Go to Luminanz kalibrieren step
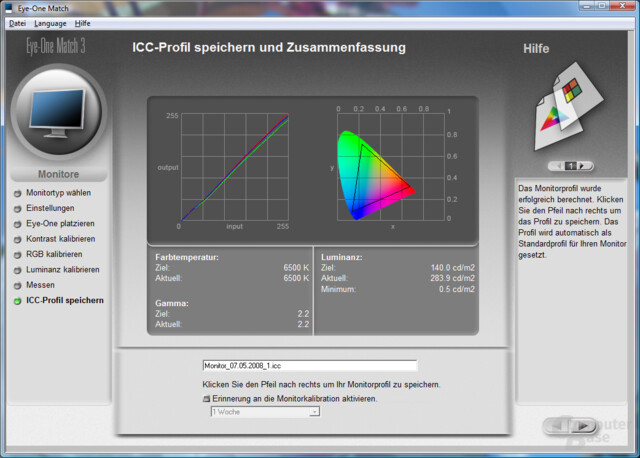This screenshot has height=458, width=640. (62, 269)
